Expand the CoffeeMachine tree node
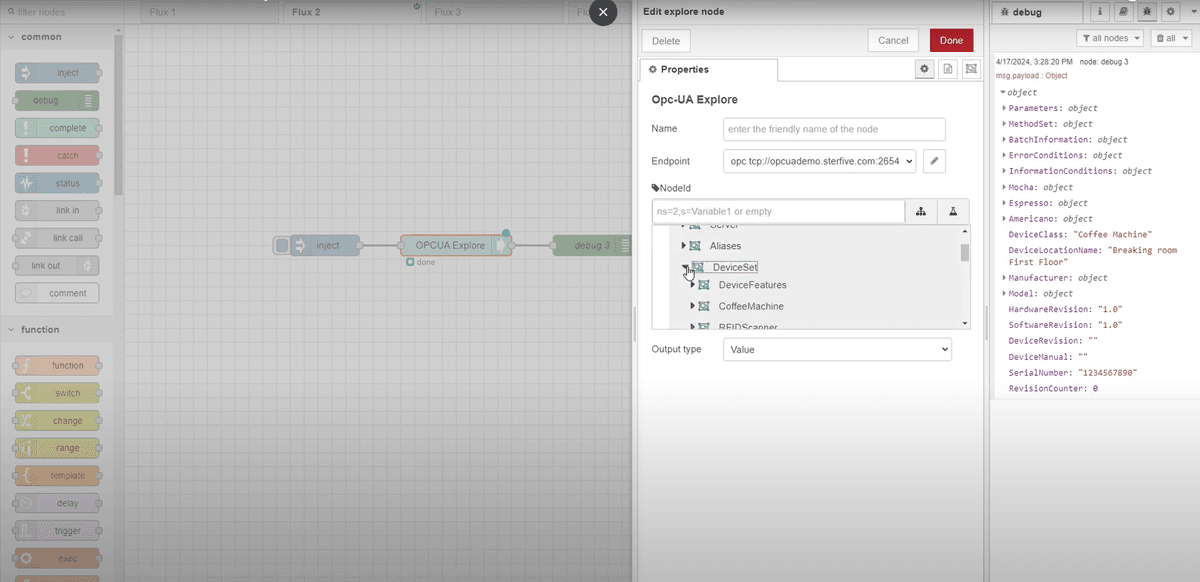The width and height of the screenshot is (1200, 582). point(693,306)
